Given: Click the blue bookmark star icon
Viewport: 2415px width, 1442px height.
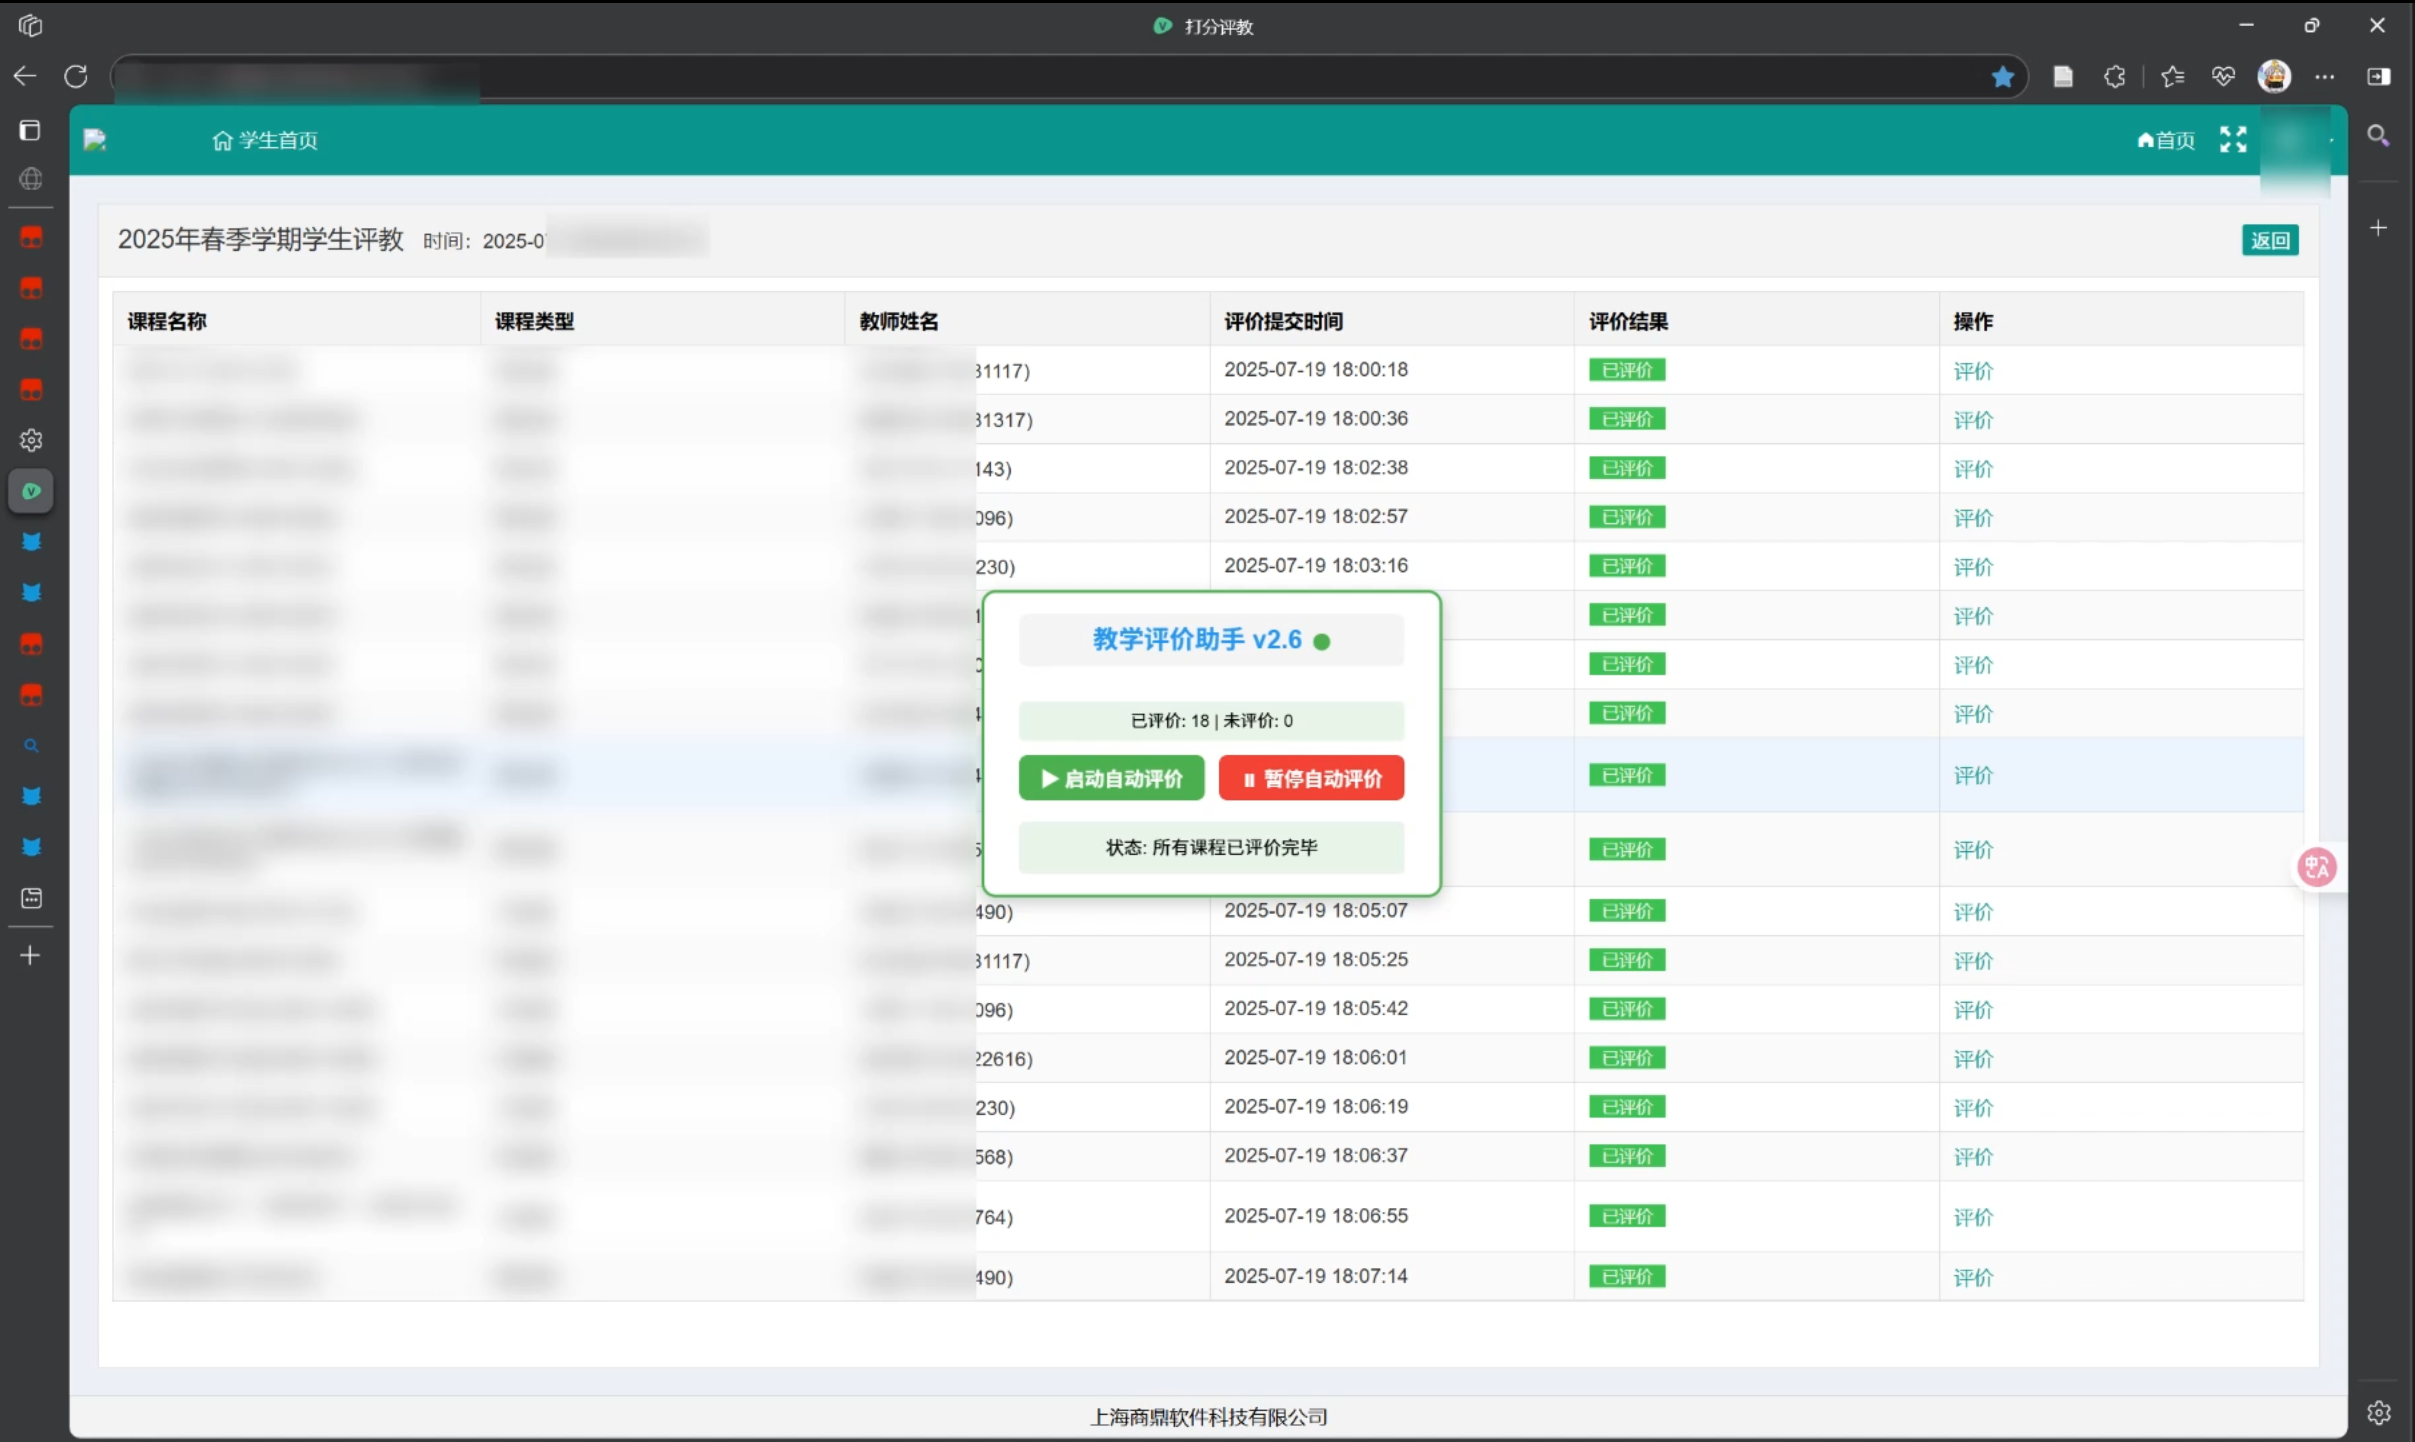Looking at the screenshot, I should (2002, 77).
